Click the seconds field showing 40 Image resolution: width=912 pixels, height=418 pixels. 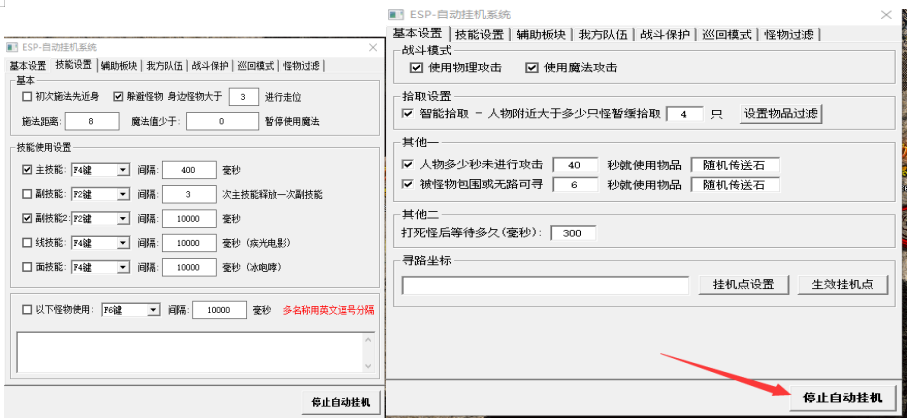coord(575,165)
